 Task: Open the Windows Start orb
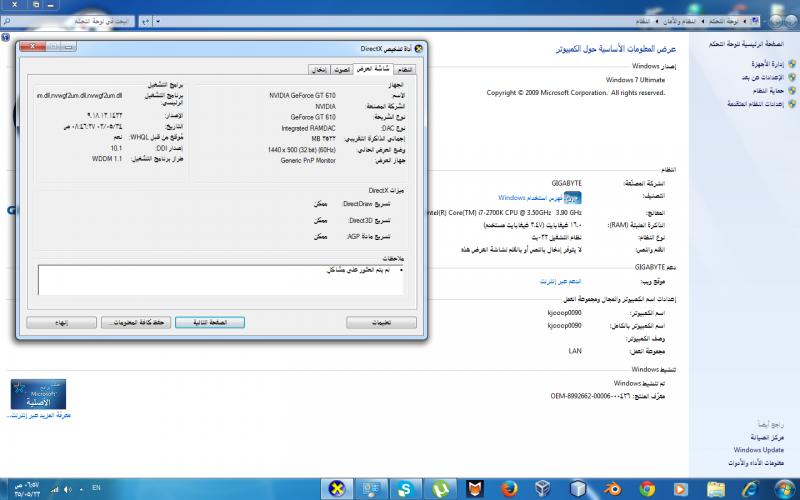coord(785,489)
